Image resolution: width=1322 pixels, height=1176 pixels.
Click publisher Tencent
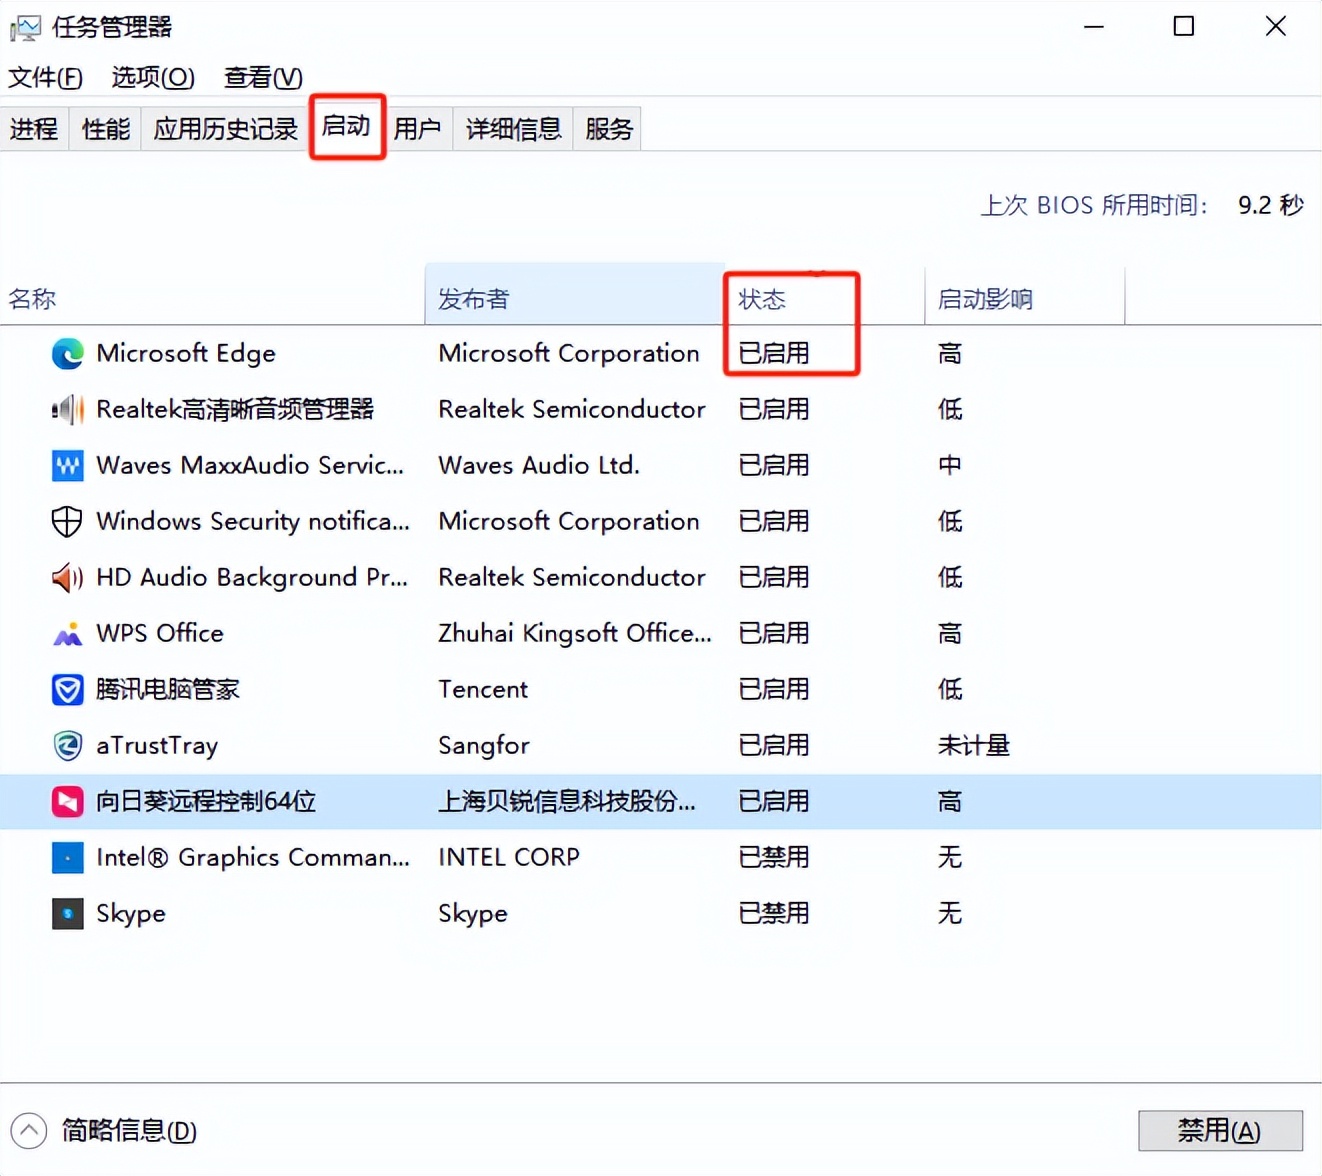483,689
